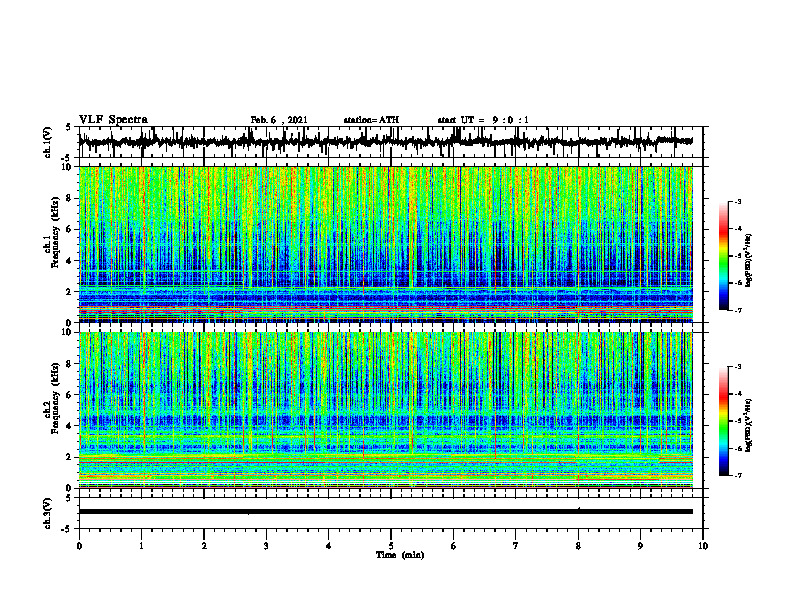Click time axis tick label "6"
Screen dimensions: 792x612
pyautogui.click(x=454, y=546)
